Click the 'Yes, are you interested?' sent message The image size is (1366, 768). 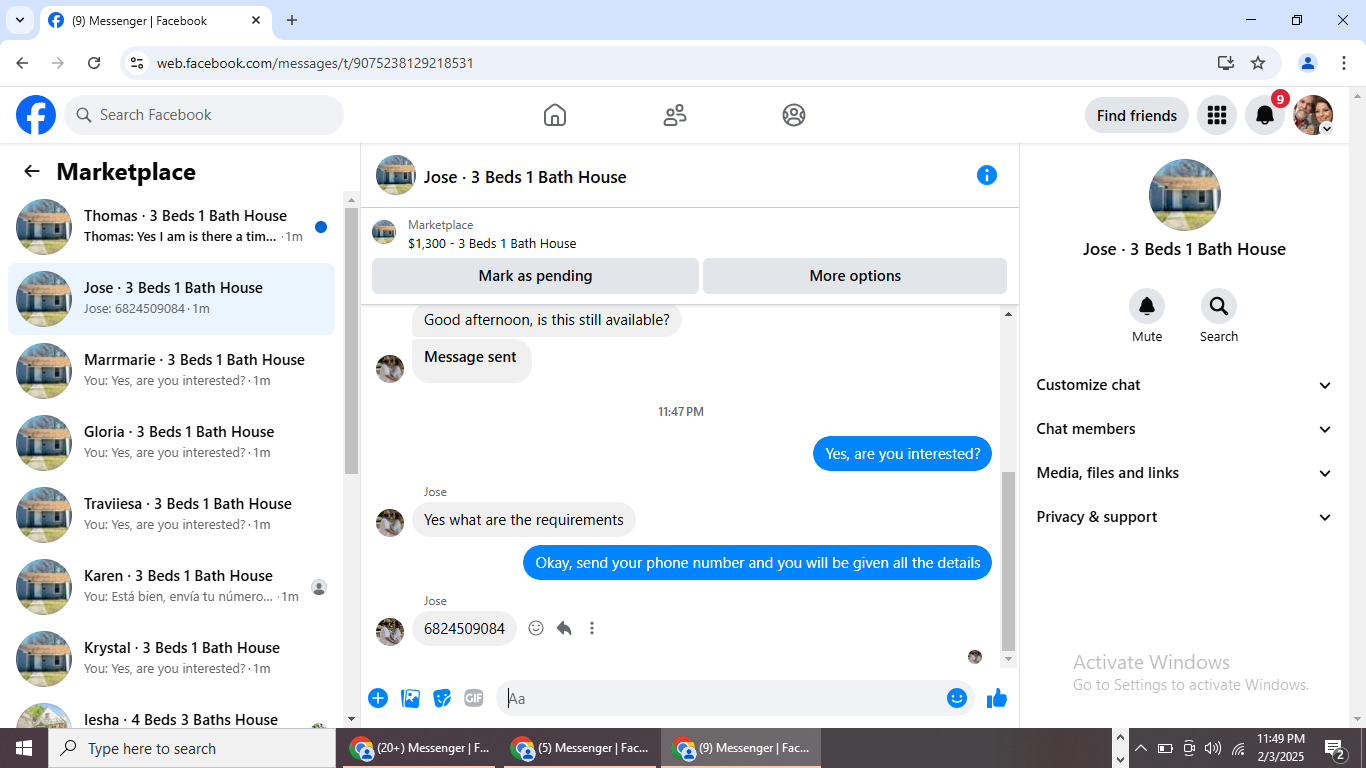[903, 454]
